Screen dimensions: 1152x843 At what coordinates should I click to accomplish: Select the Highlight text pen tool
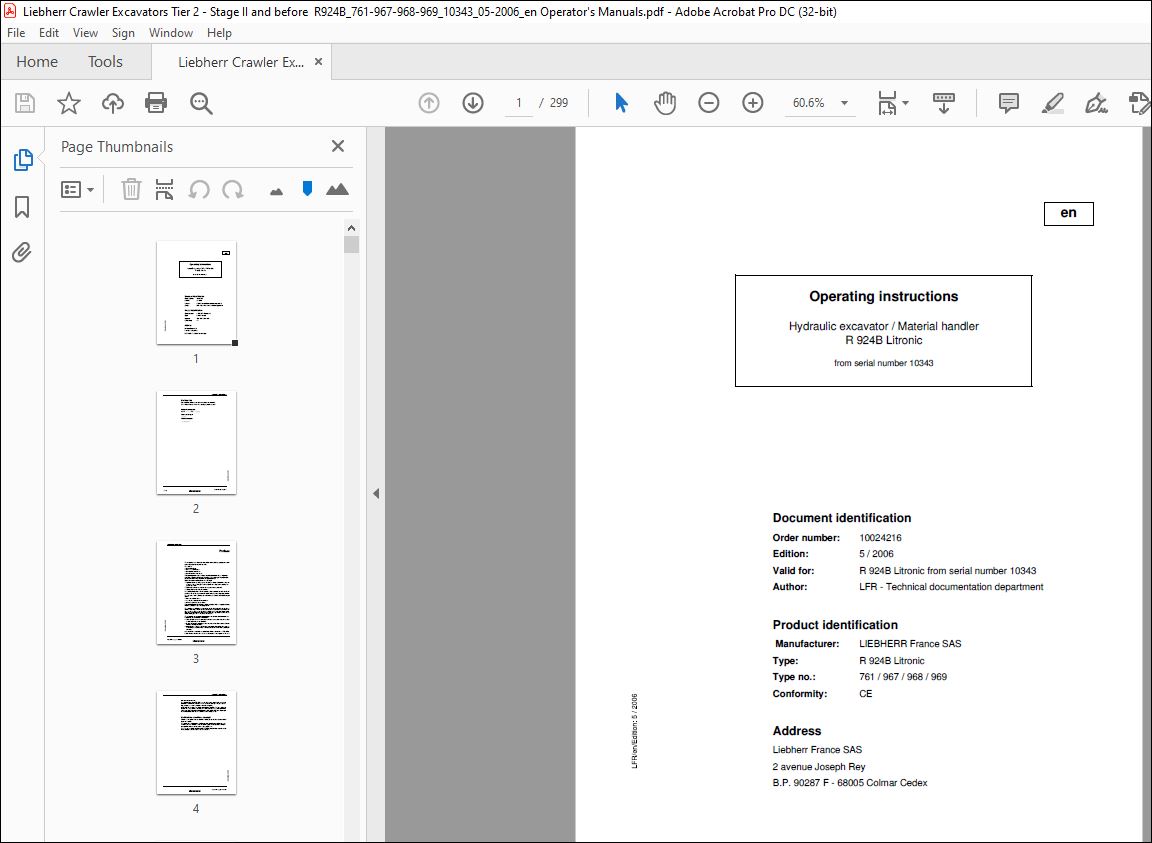pos(1053,103)
